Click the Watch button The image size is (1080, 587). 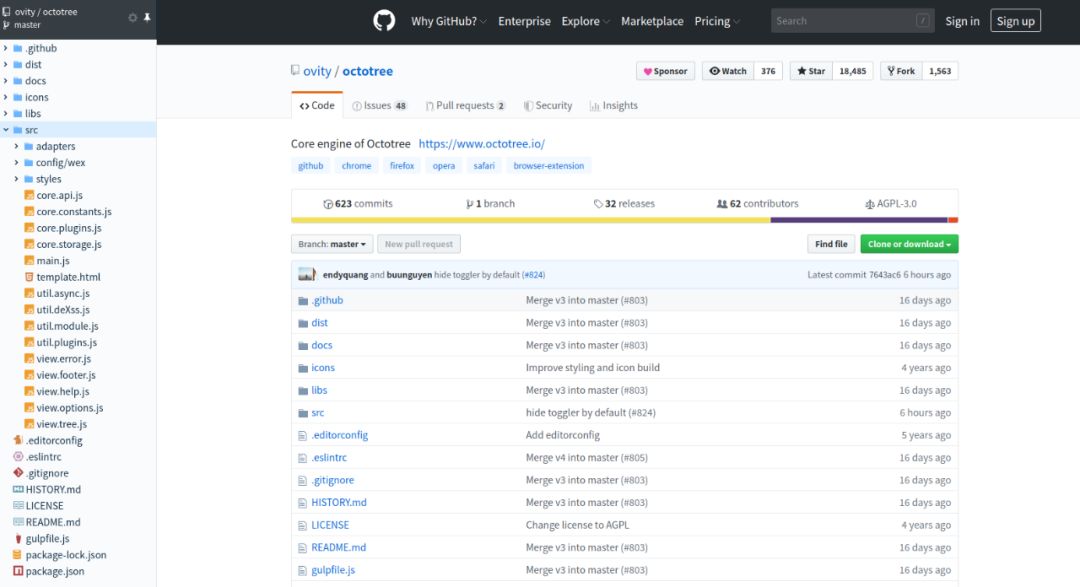coord(728,71)
